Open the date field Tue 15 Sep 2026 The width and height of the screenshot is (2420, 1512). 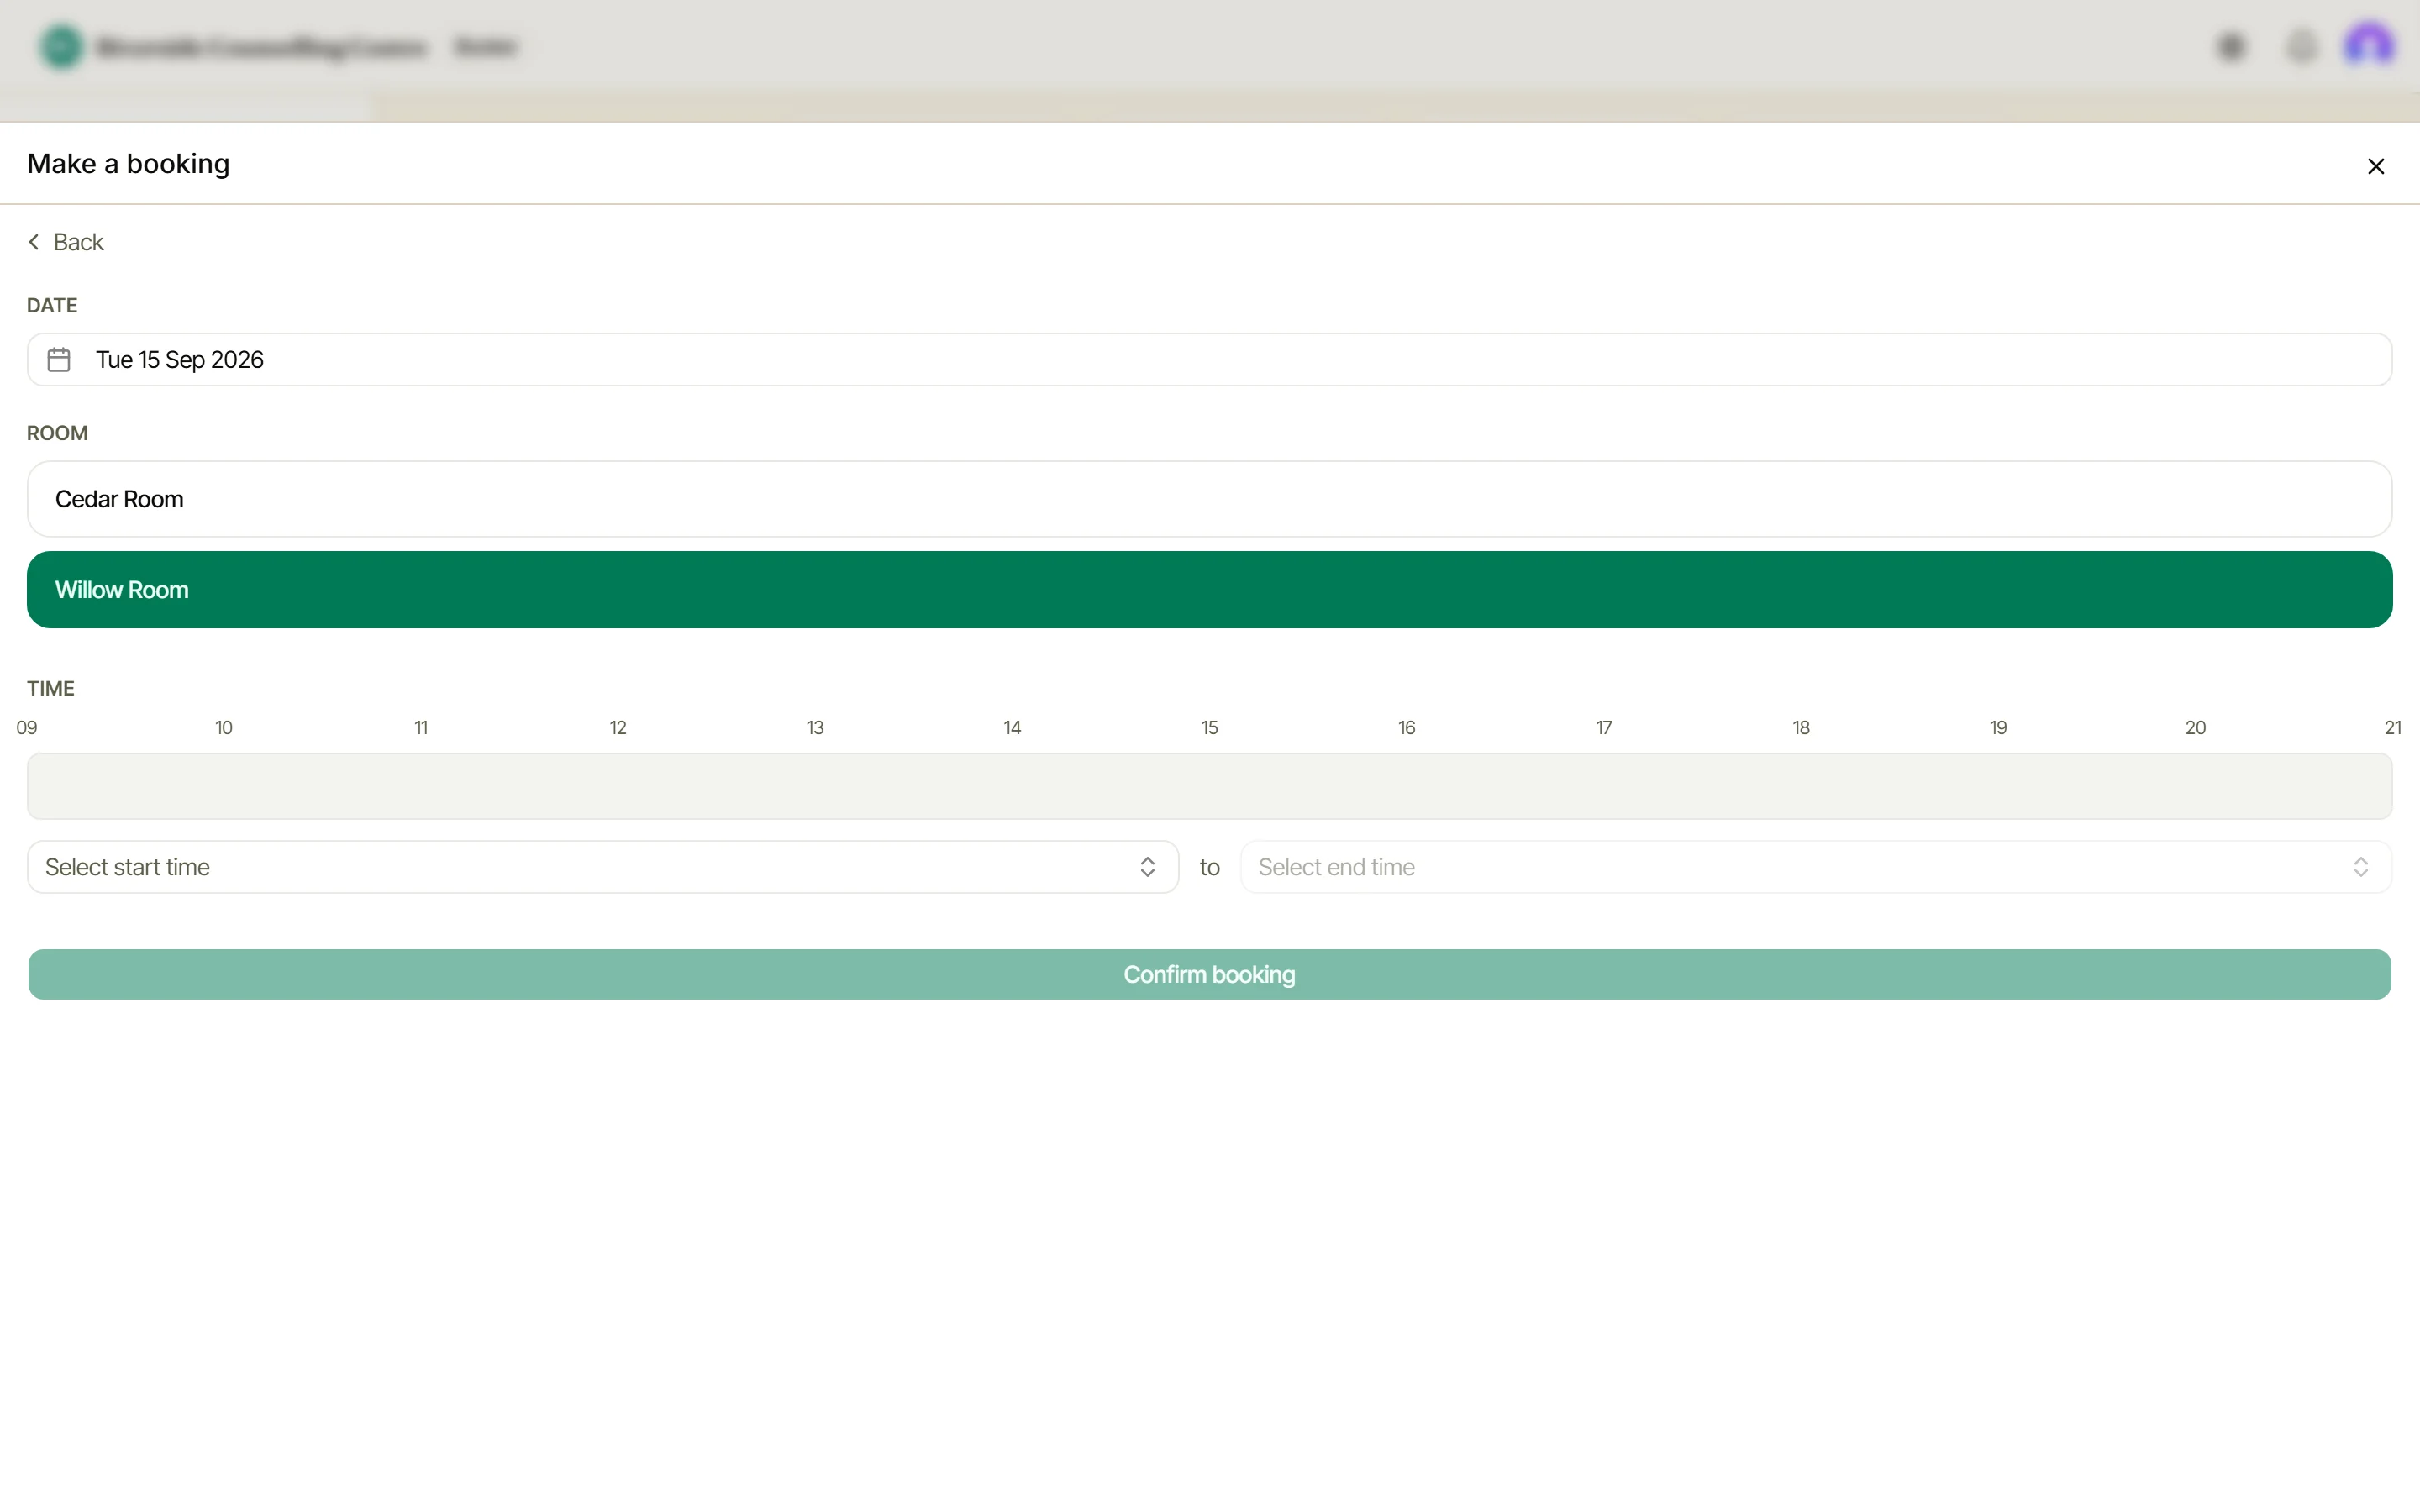point(1209,359)
